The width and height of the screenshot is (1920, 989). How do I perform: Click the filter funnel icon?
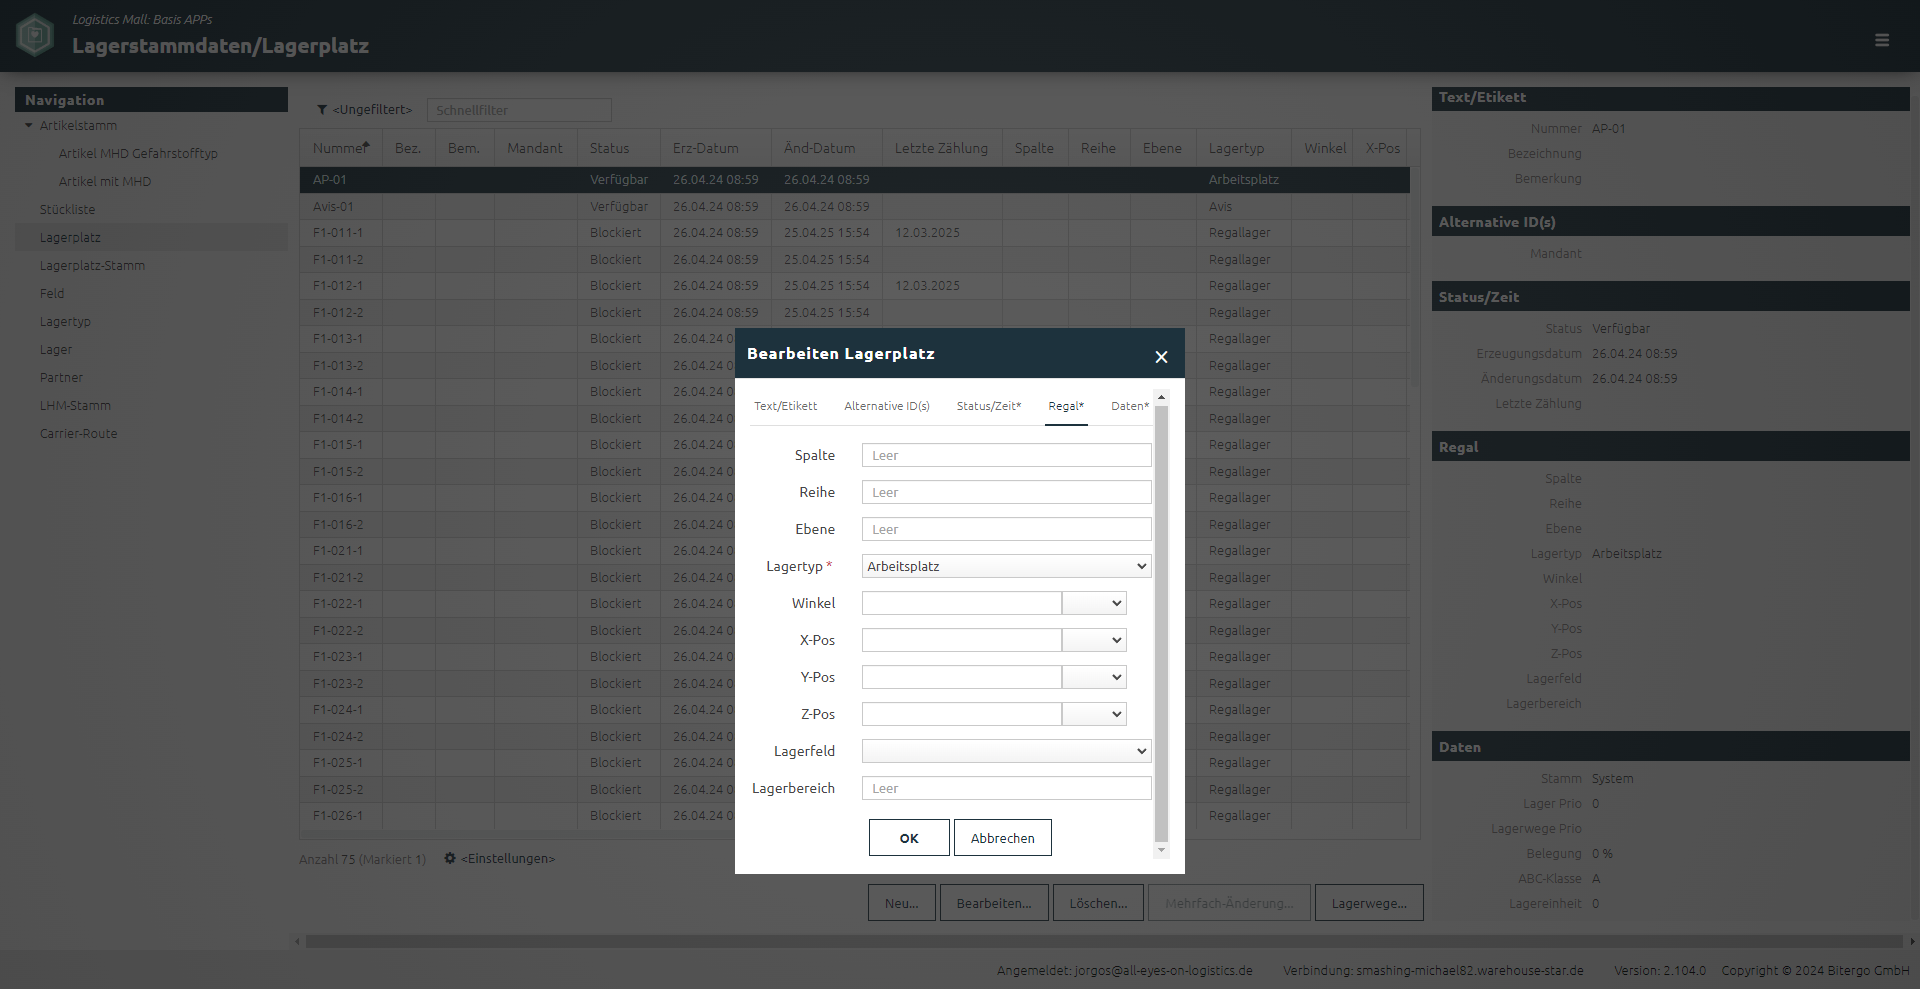322,110
